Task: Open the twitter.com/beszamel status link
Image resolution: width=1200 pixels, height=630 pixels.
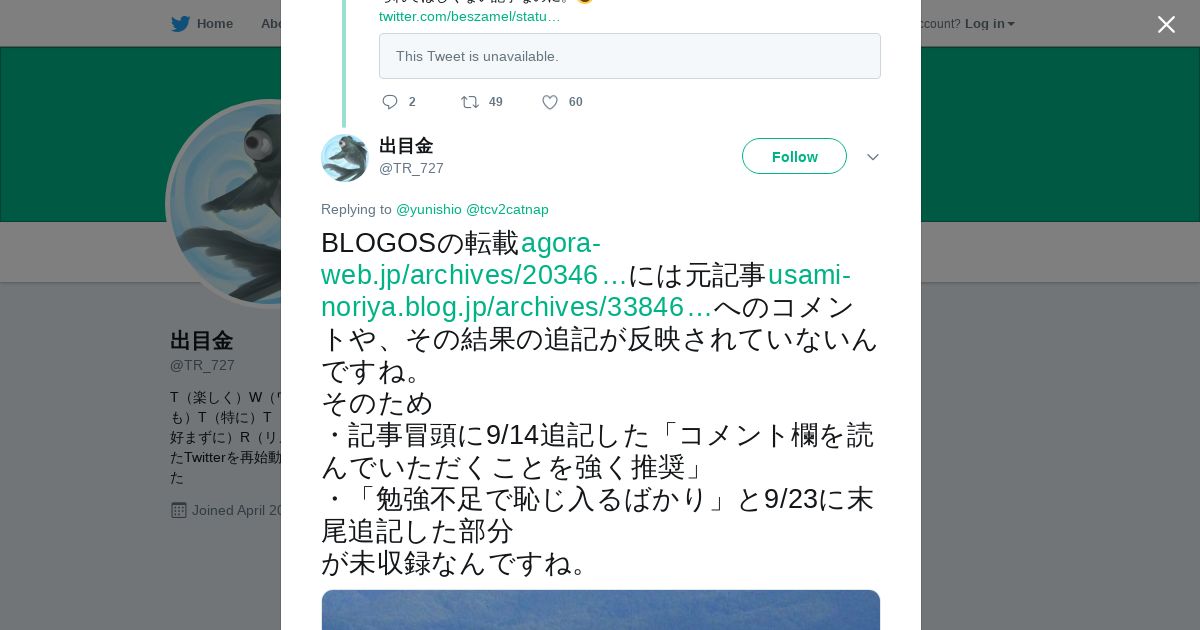Action: pyautogui.click(x=469, y=16)
